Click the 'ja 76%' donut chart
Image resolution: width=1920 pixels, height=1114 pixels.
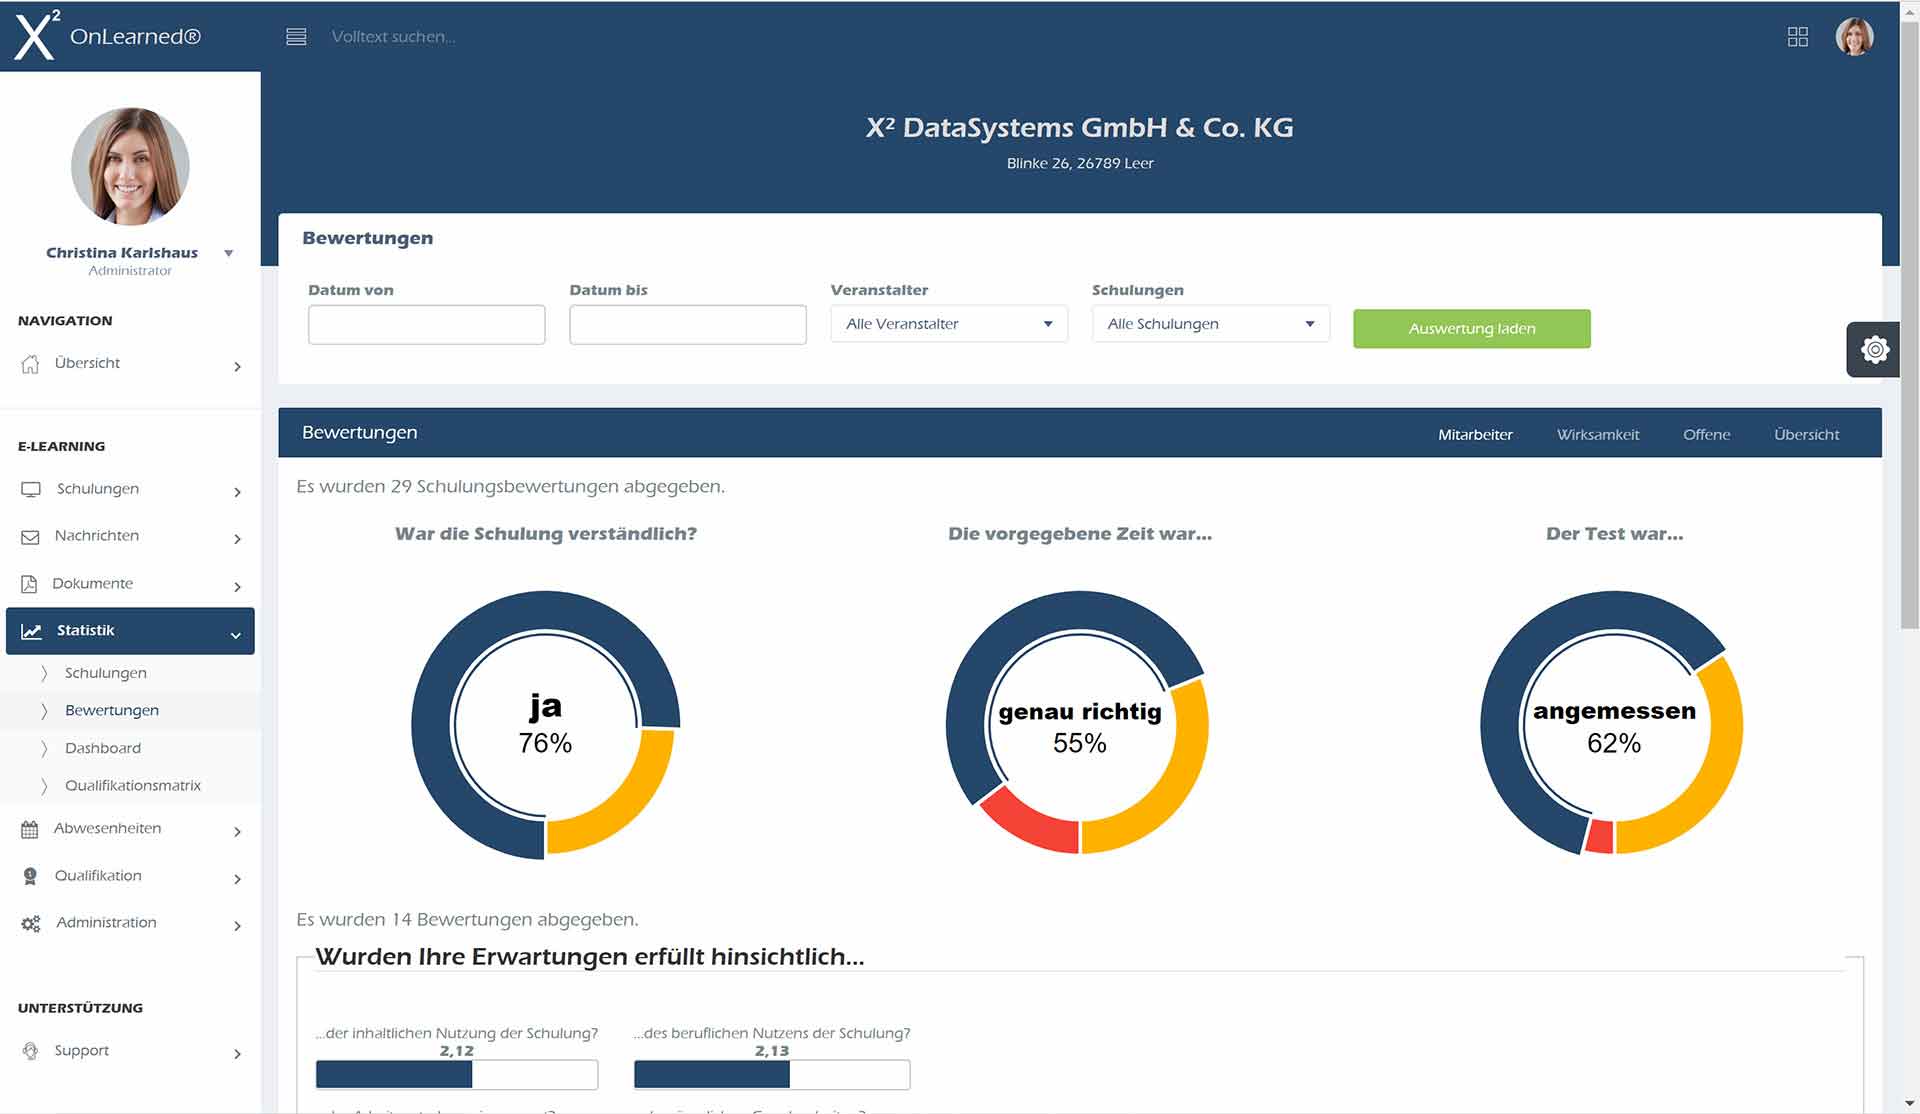click(545, 725)
